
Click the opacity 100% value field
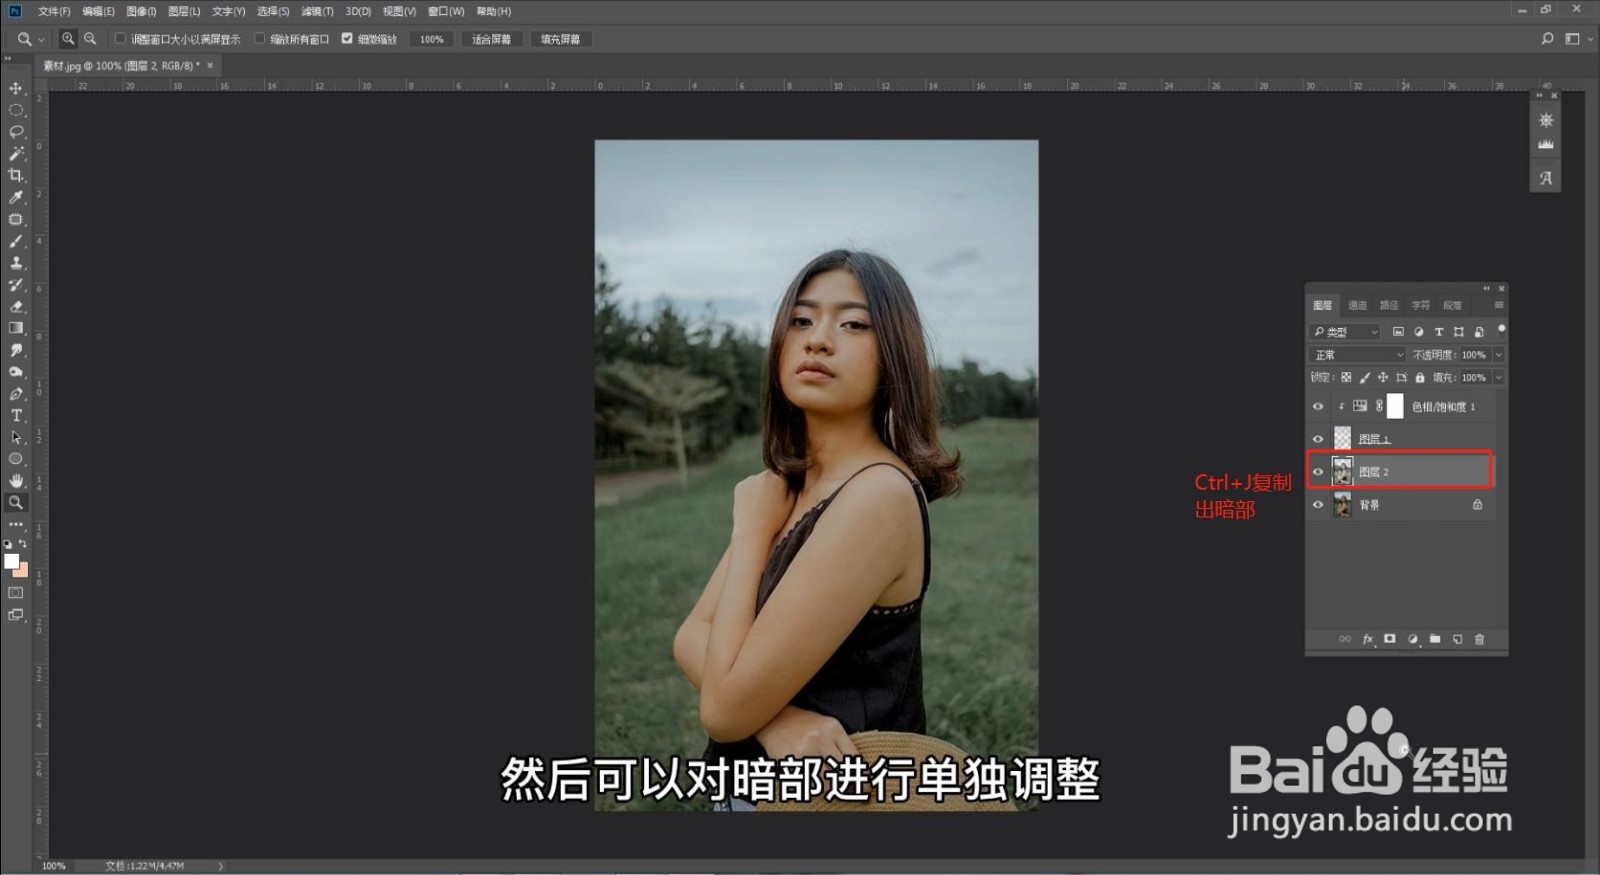pyautogui.click(x=1474, y=355)
